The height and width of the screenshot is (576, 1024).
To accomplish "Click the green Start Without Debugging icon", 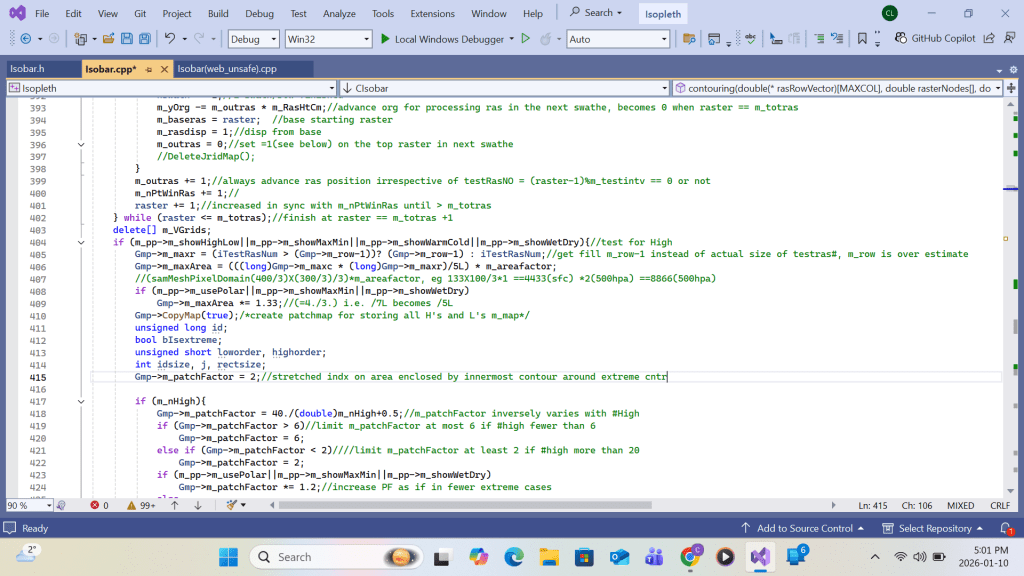I will (525, 39).
